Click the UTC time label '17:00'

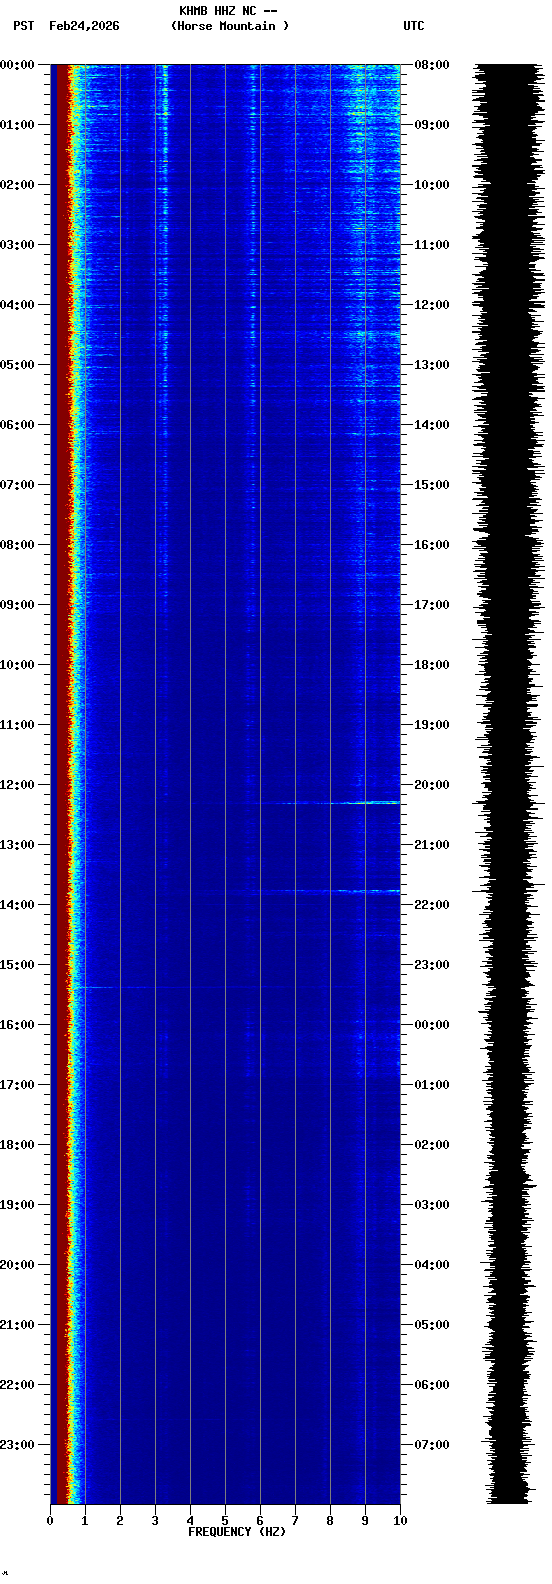tap(432, 605)
